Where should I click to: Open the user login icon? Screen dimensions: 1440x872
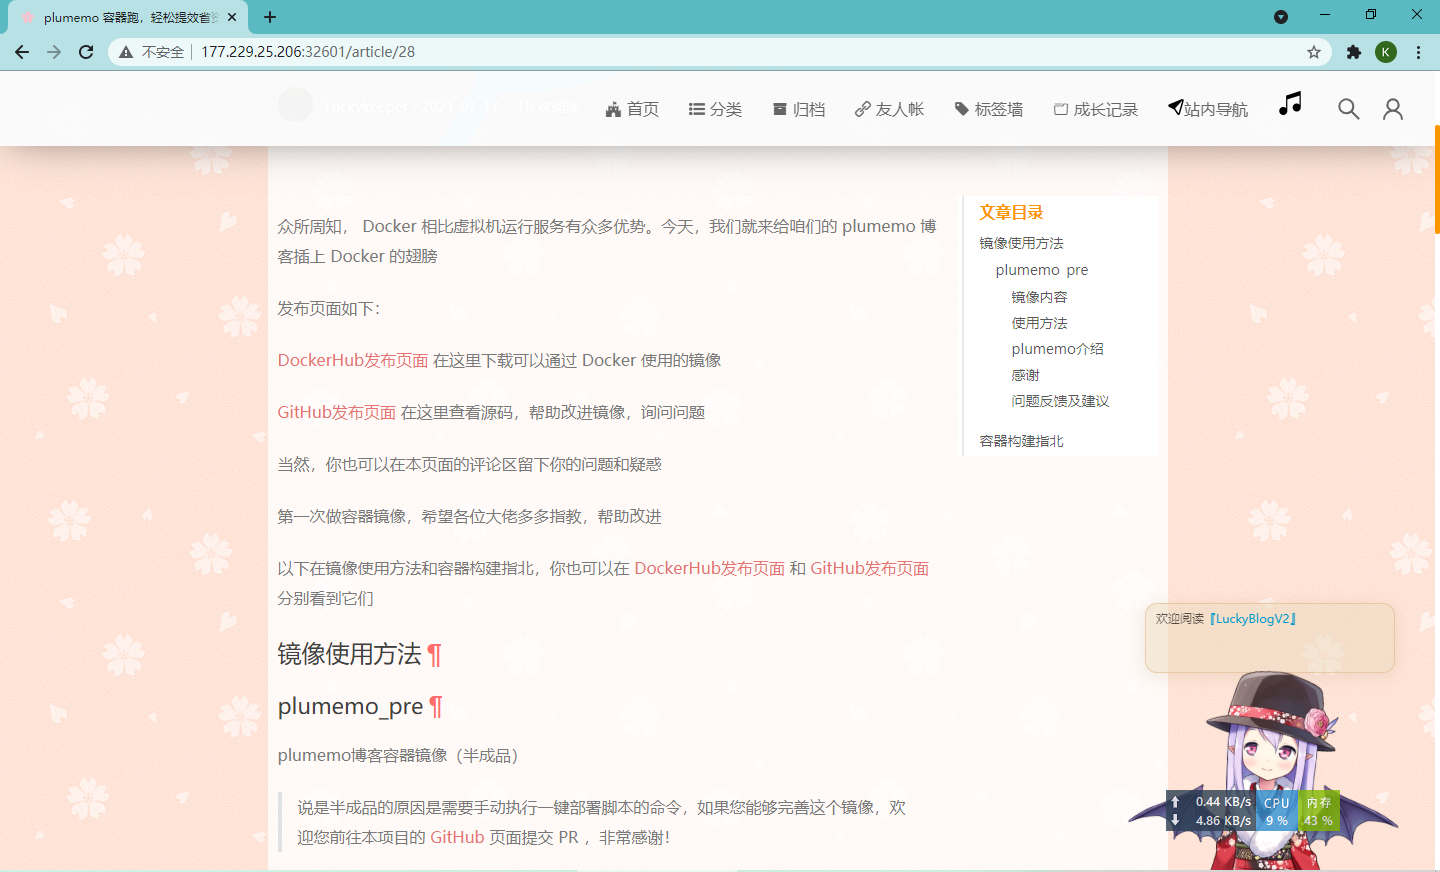tap(1393, 109)
